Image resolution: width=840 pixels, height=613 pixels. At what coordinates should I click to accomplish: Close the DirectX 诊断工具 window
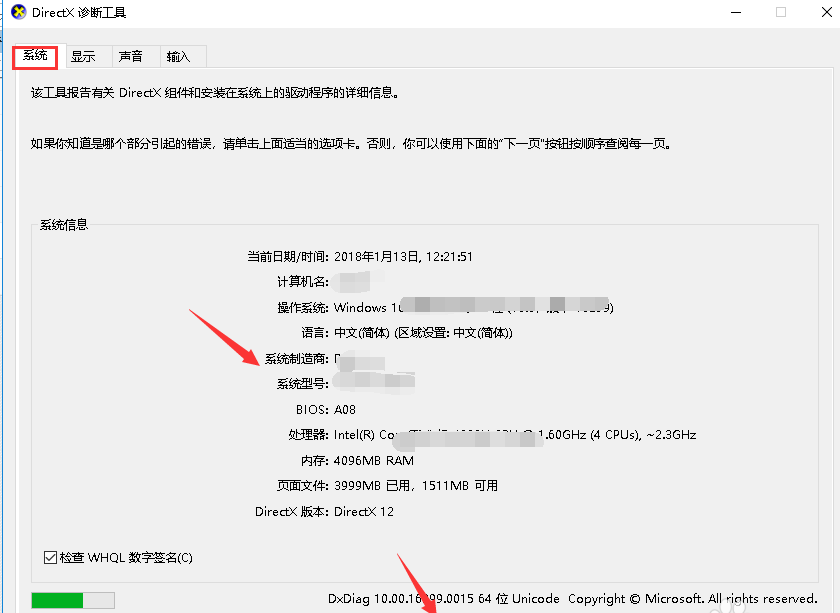pyautogui.click(x=827, y=12)
